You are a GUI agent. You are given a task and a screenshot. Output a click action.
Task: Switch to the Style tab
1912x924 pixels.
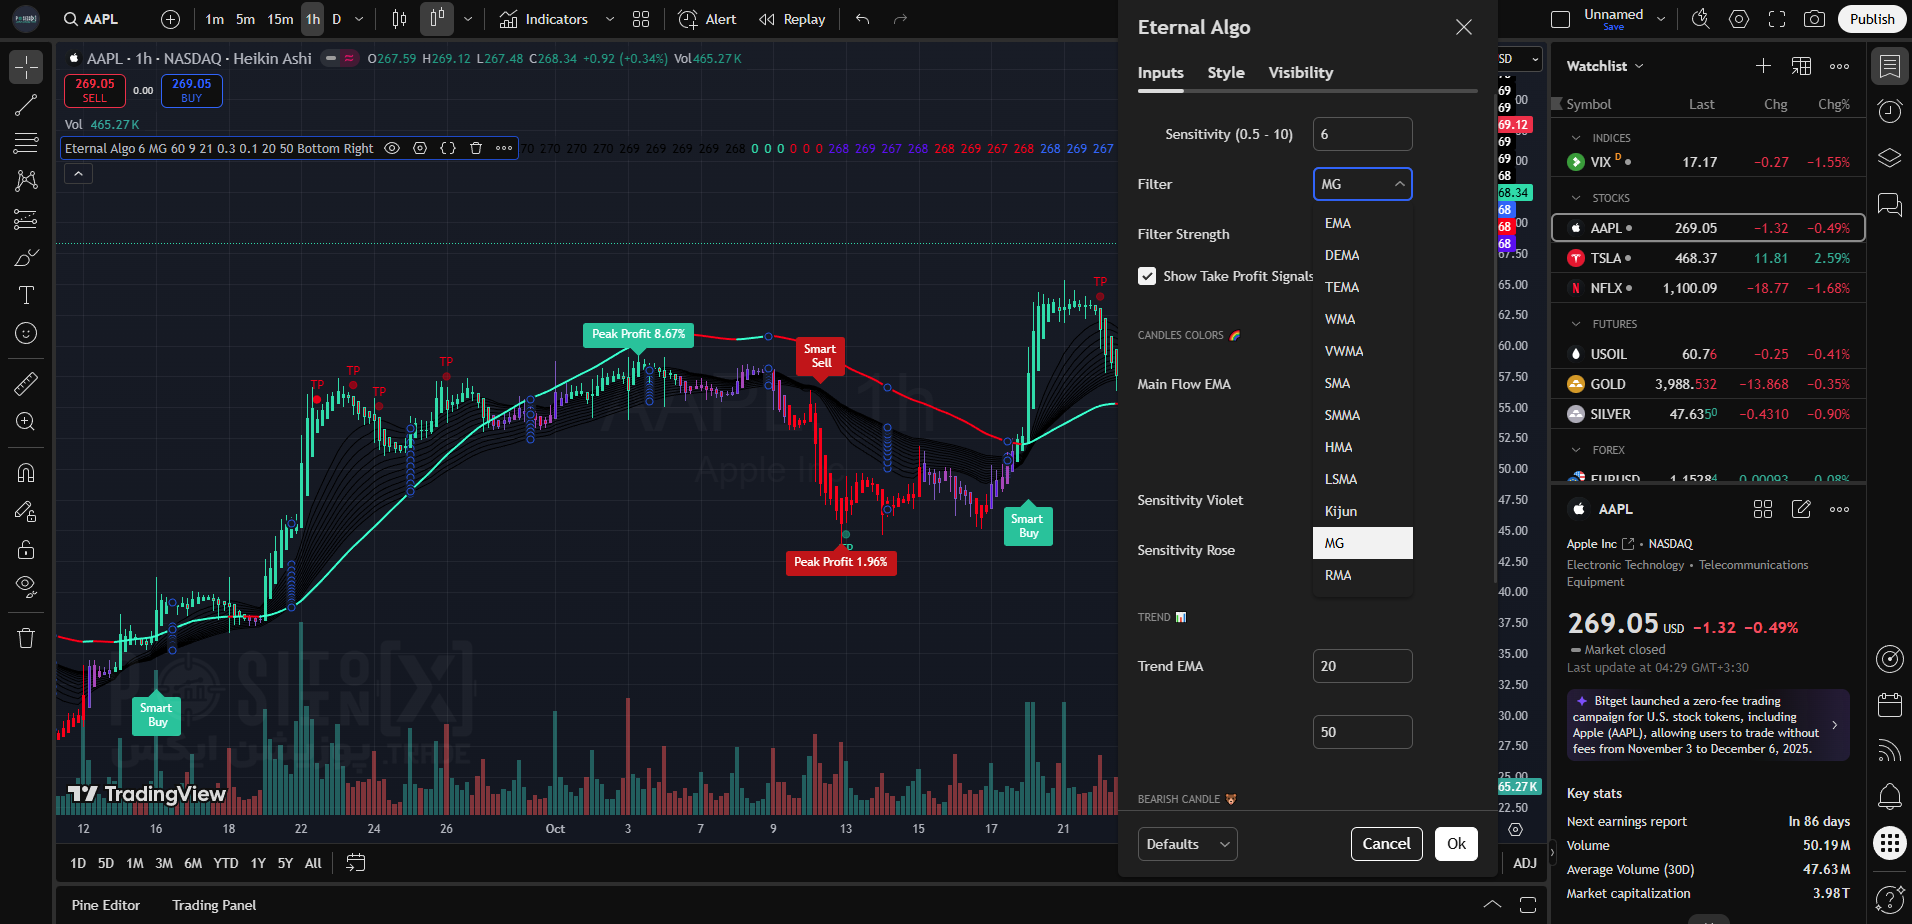point(1225,72)
